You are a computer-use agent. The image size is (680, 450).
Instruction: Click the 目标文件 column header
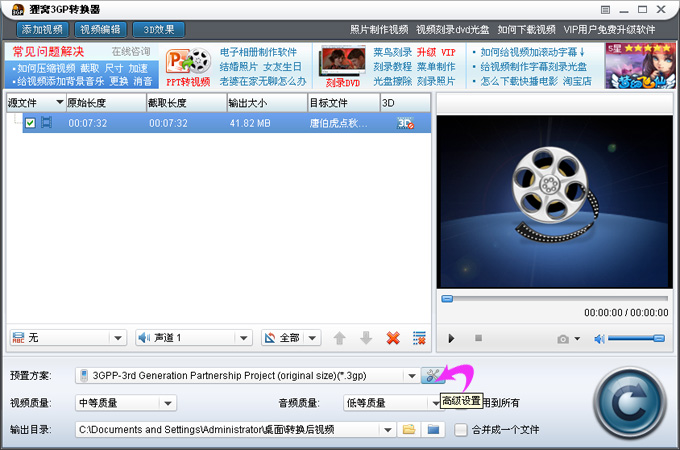(344, 103)
